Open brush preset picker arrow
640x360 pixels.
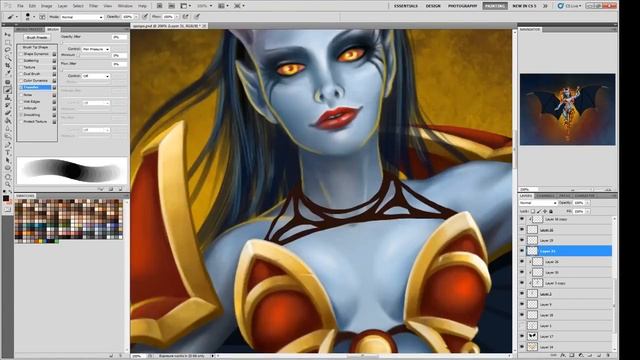(34, 17)
